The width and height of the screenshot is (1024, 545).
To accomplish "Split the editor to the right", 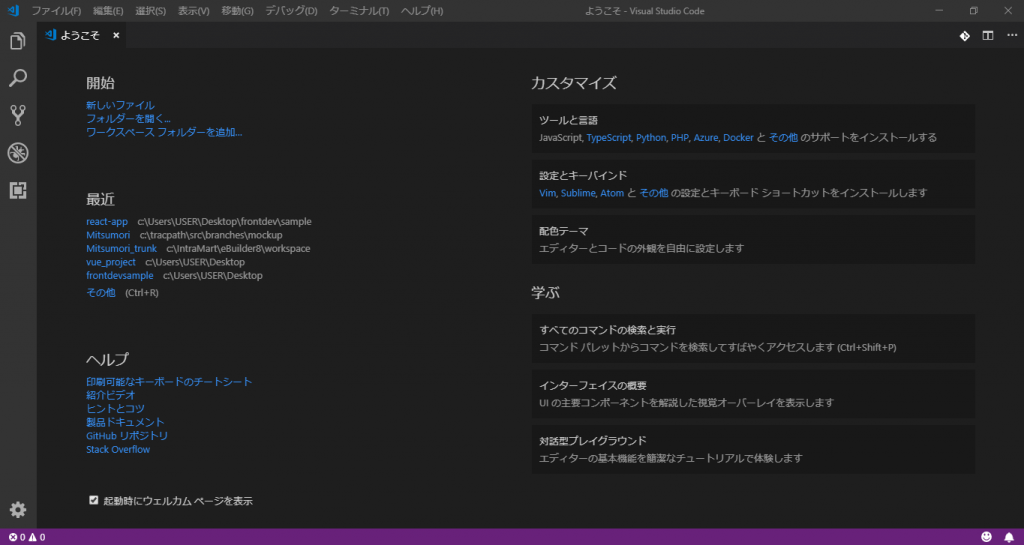I will tap(987, 36).
